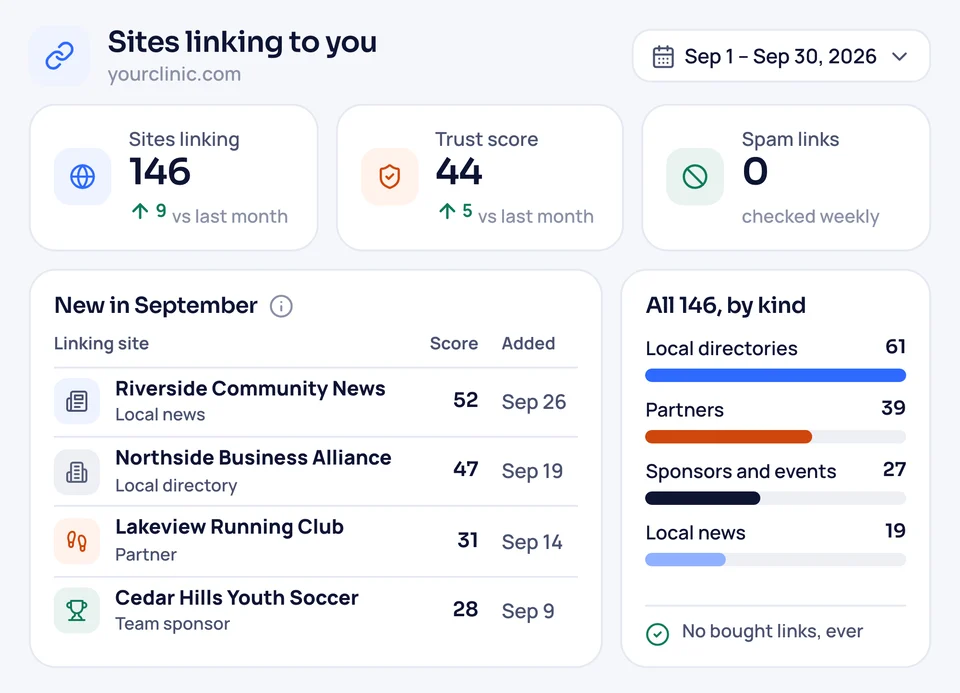Screen dimensions: 960x693
Task: Click the Sponsors and events label
Action: tap(741, 471)
